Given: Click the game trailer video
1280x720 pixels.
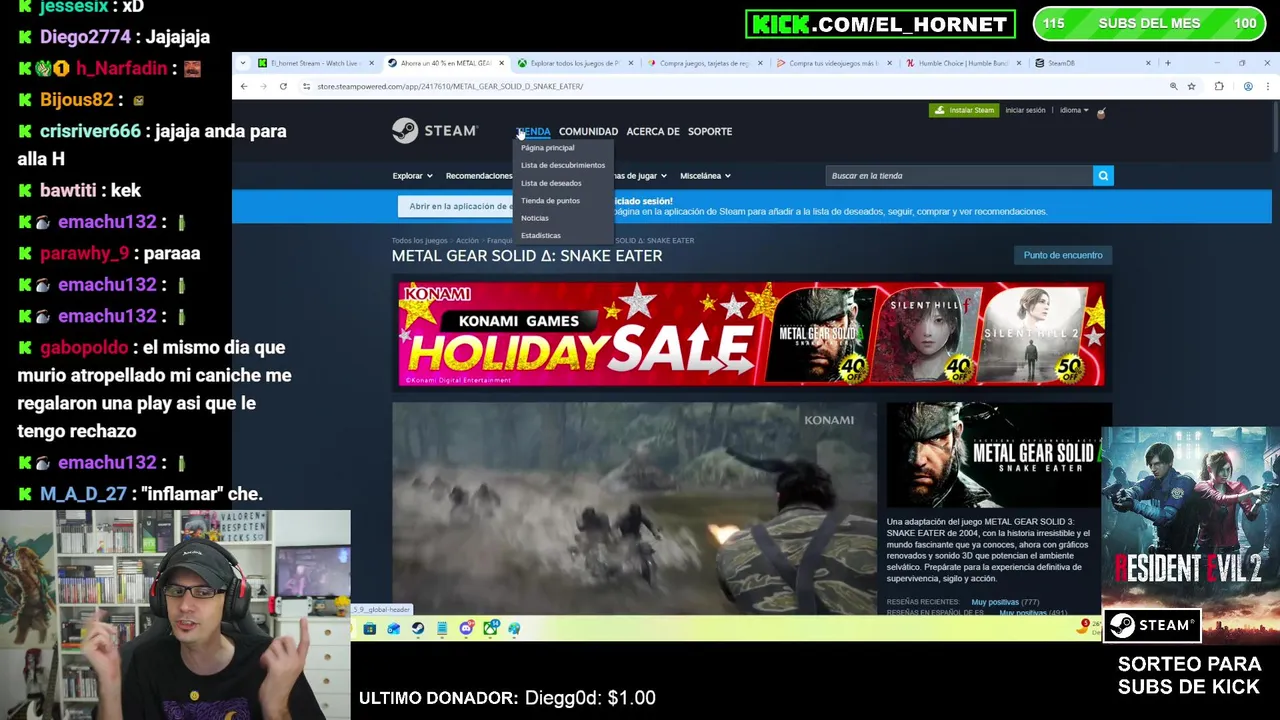Looking at the screenshot, I should [x=634, y=508].
